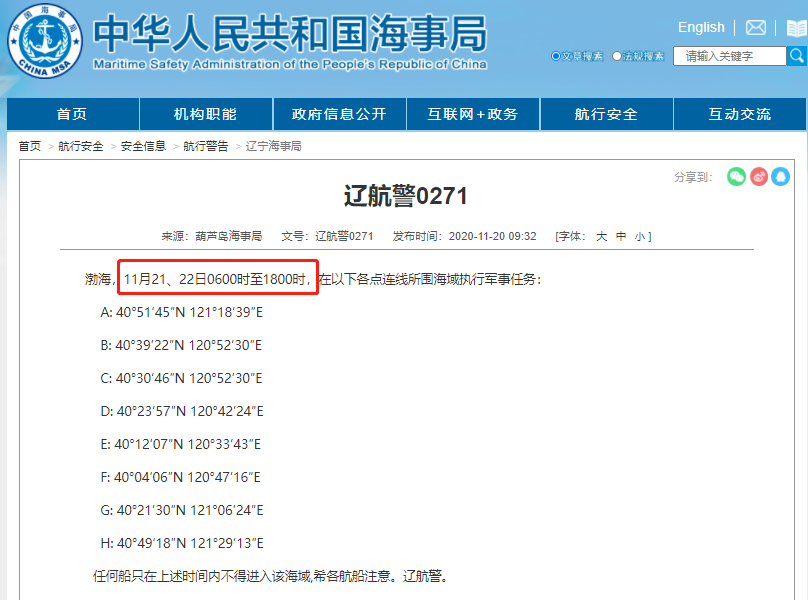Image resolution: width=808 pixels, height=600 pixels.
Task: Click the open book icon in header
Action: 797,28
